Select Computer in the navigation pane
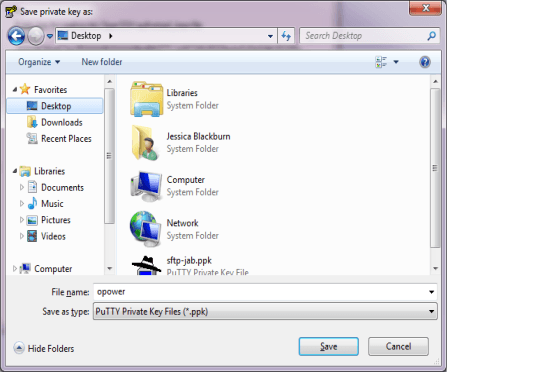This screenshot has width=536, height=372. (x=46, y=269)
